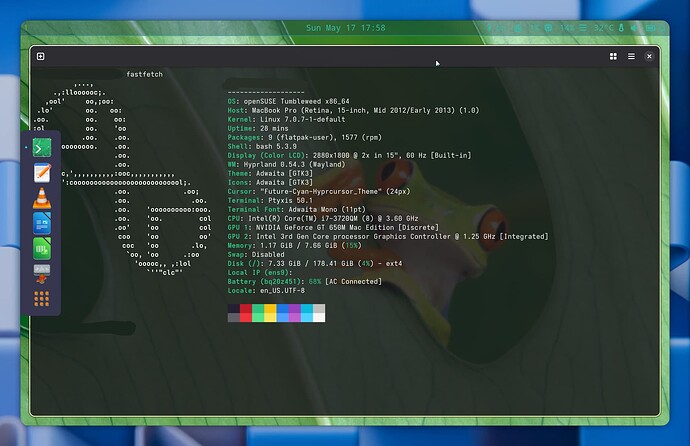Click the Swap line: Disabled
The image size is (690, 446).
(x=256, y=255)
